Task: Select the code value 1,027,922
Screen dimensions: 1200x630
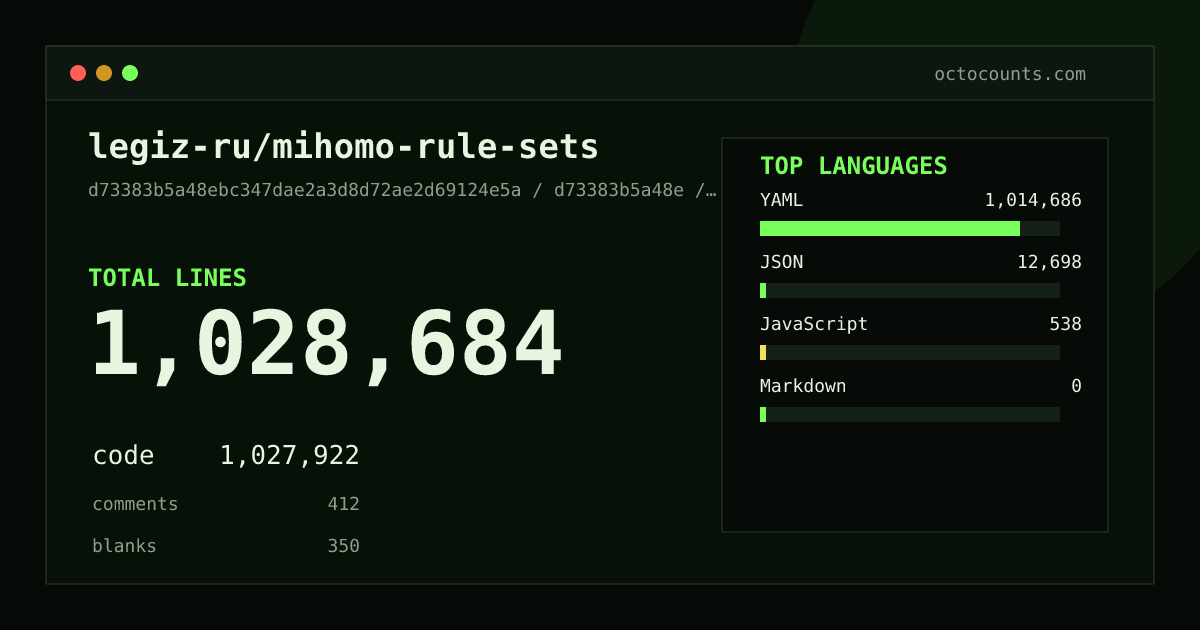Action: click(290, 456)
